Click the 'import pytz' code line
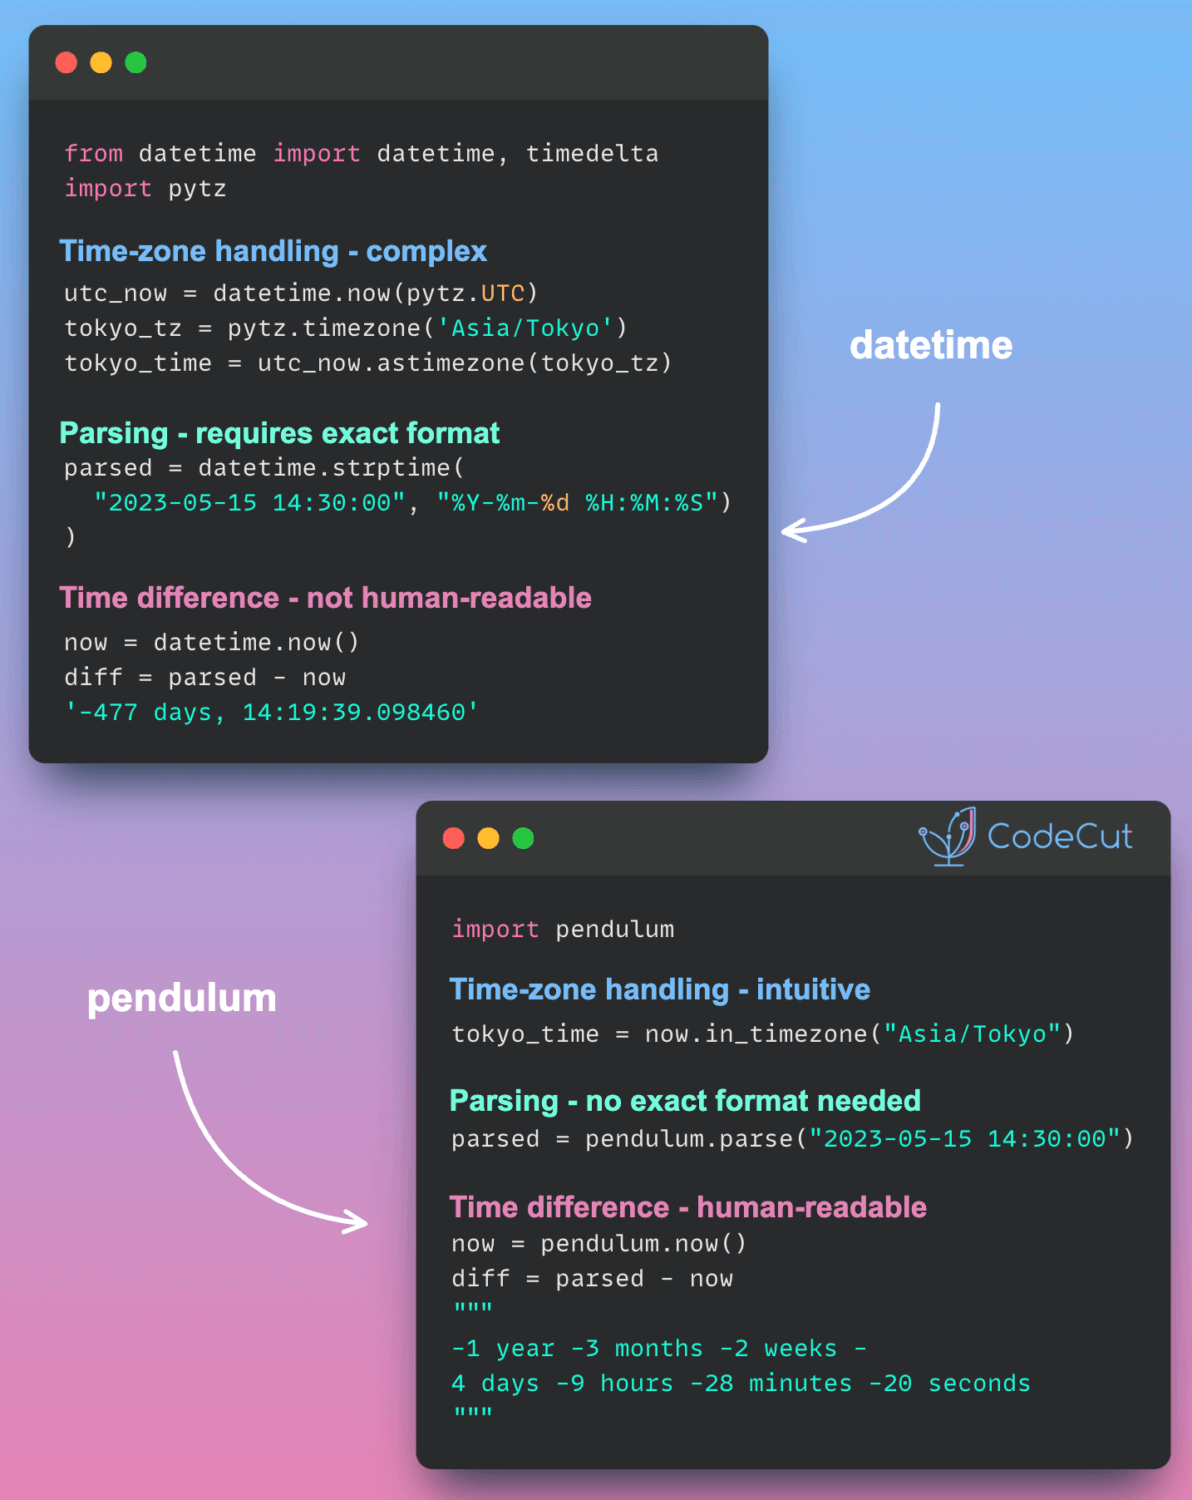 coord(145,189)
